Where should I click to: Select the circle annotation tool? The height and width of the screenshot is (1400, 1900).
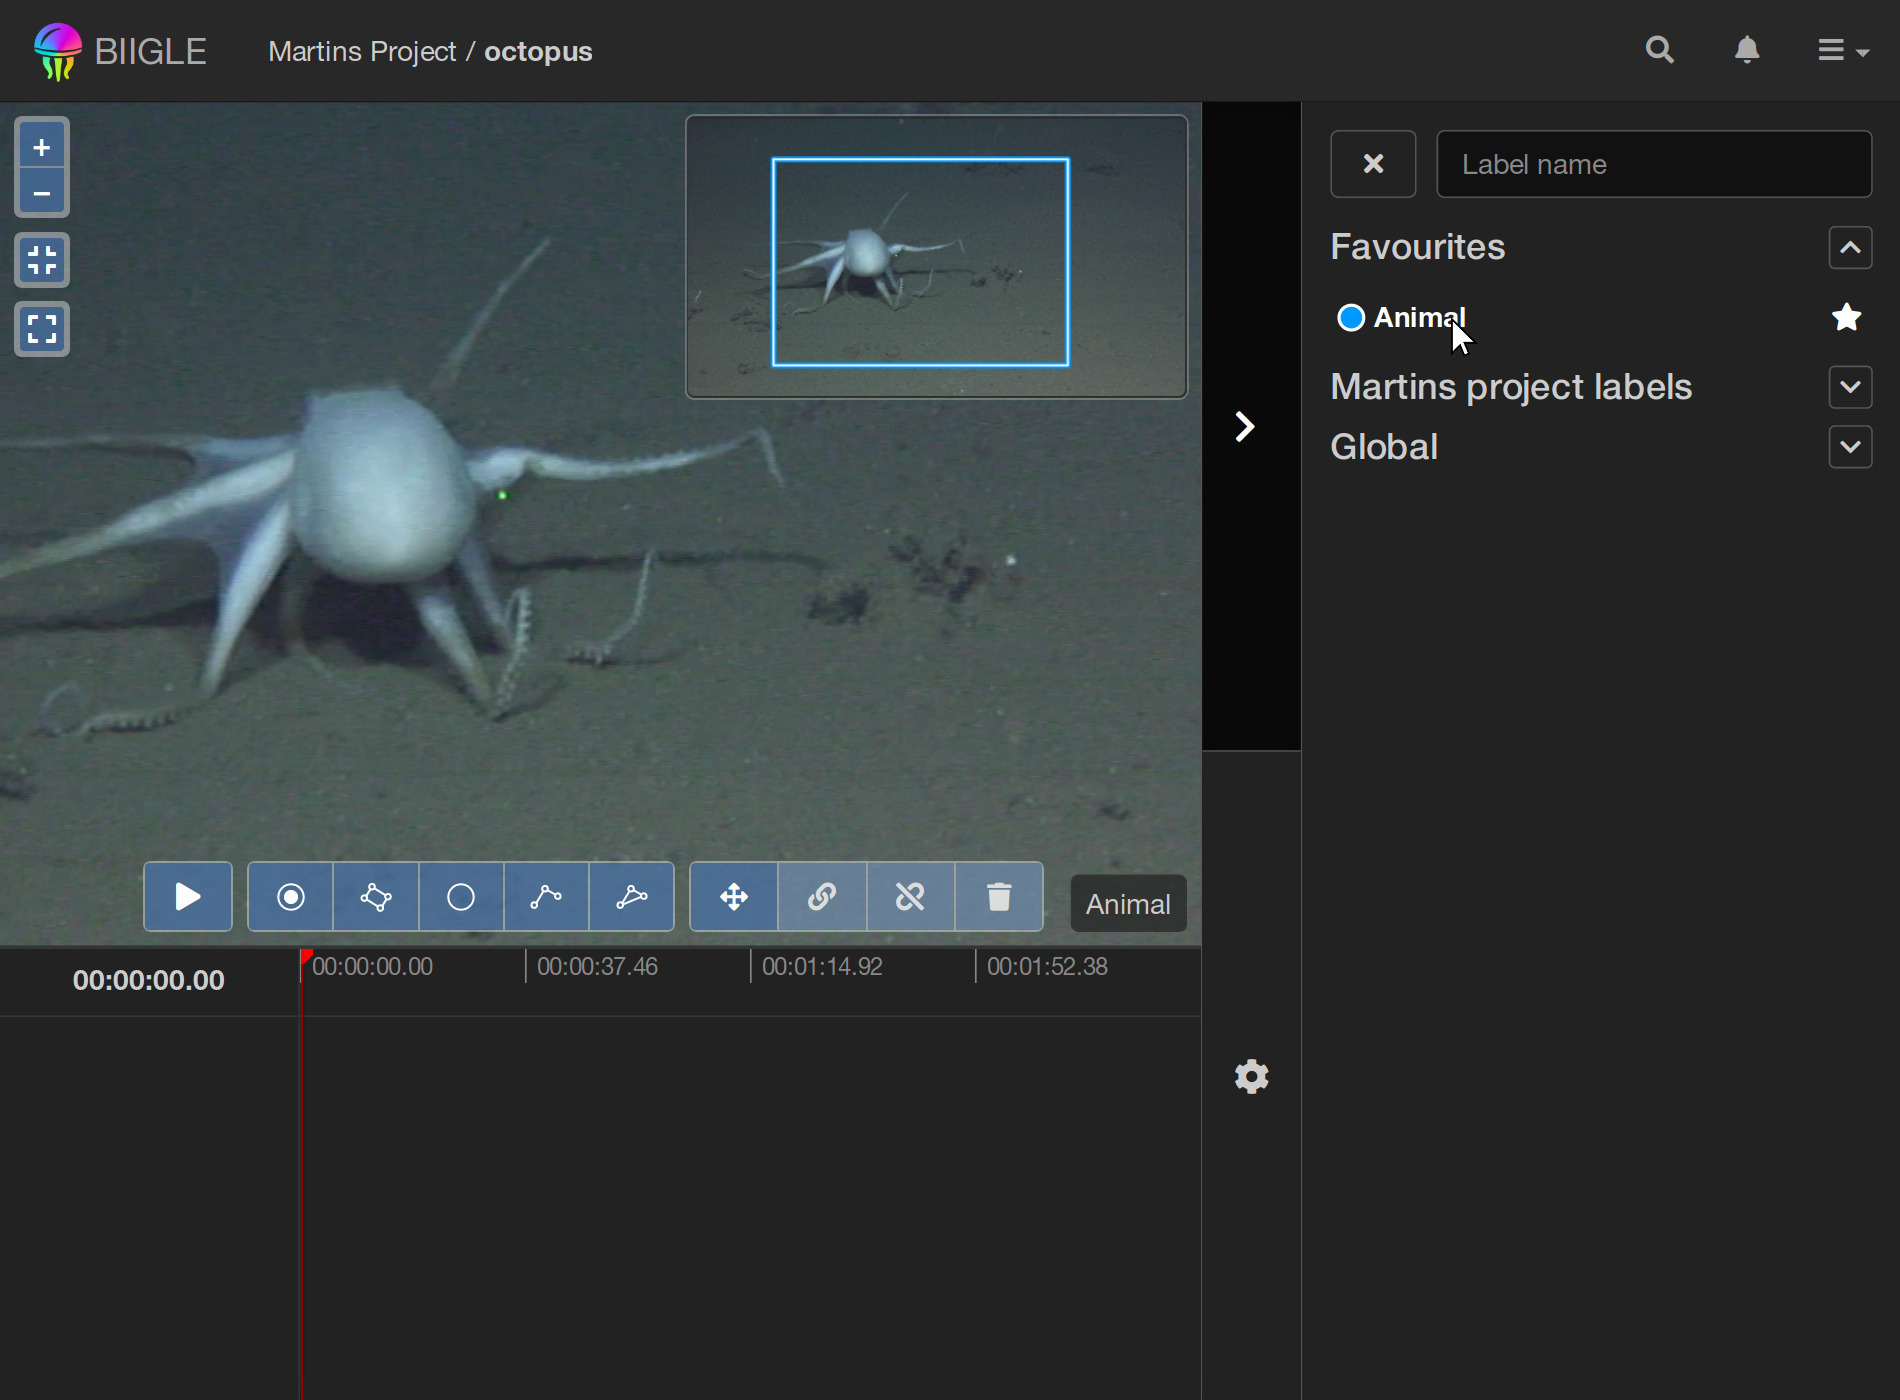point(461,897)
